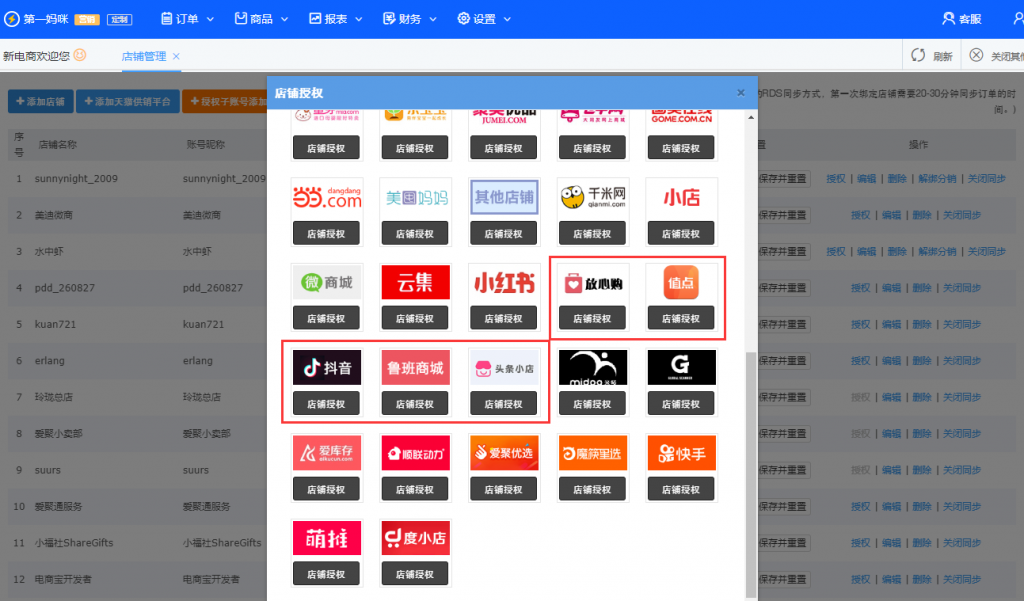
Task: Click 保存并重置 button in 水中虾 row
Action: pos(783,252)
